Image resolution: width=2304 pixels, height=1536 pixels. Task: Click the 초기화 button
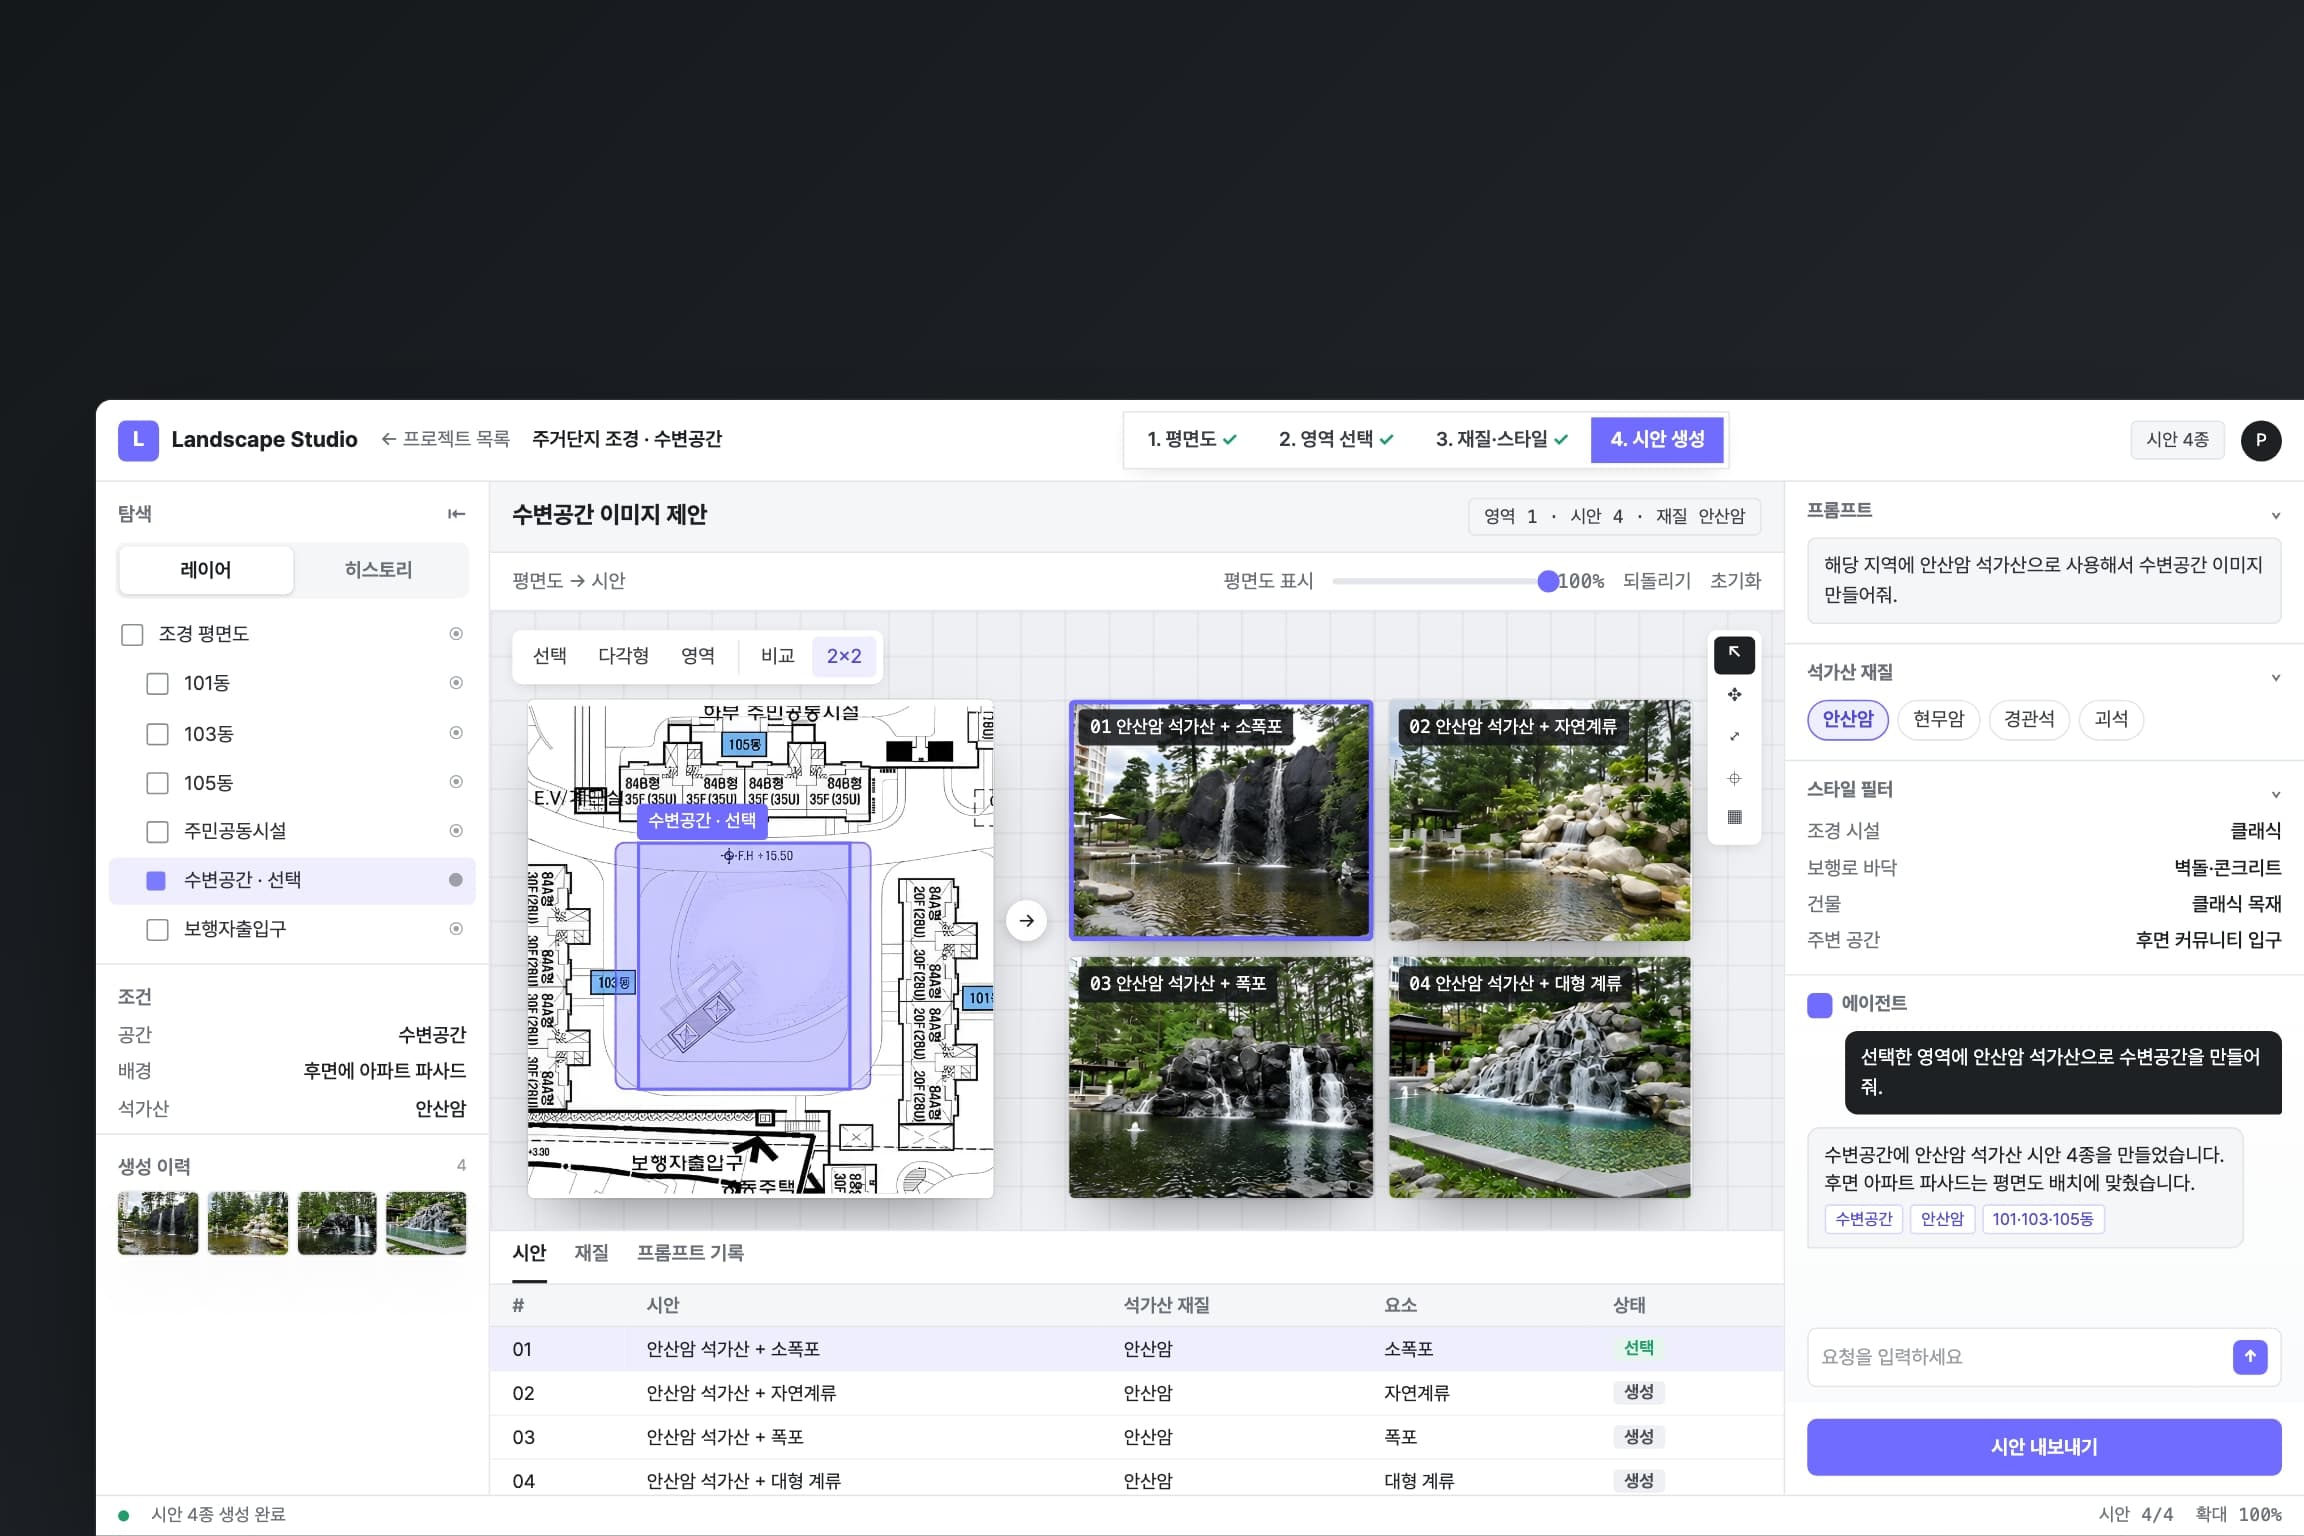[1735, 581]
